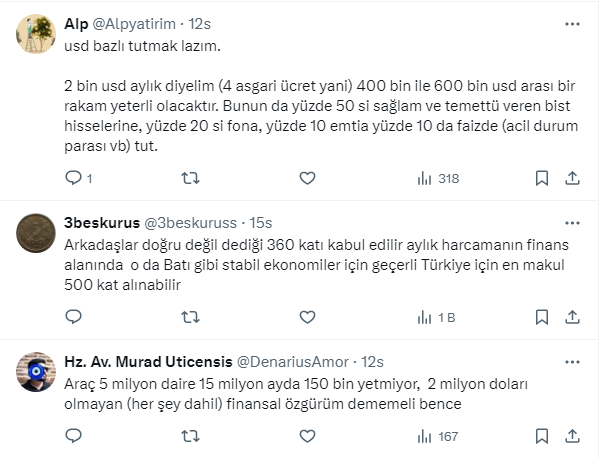The image size is (613, 458).
Task: Open more options on Murad Uticensis tweet
Action: pyautogui.click(x=570, y=360)
